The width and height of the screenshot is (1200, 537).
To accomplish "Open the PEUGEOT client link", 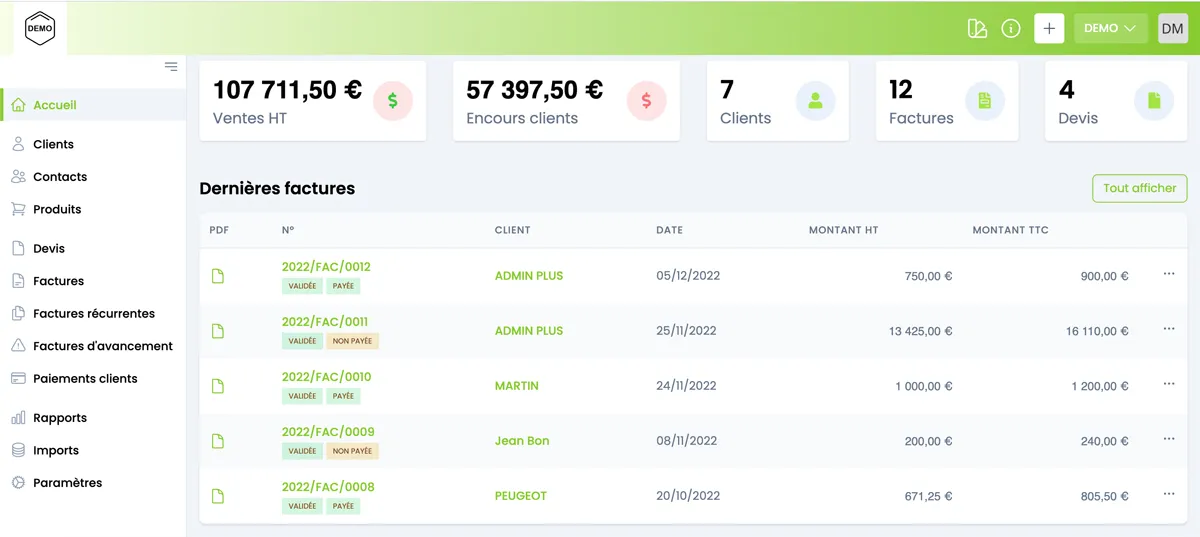I will 521,496.
